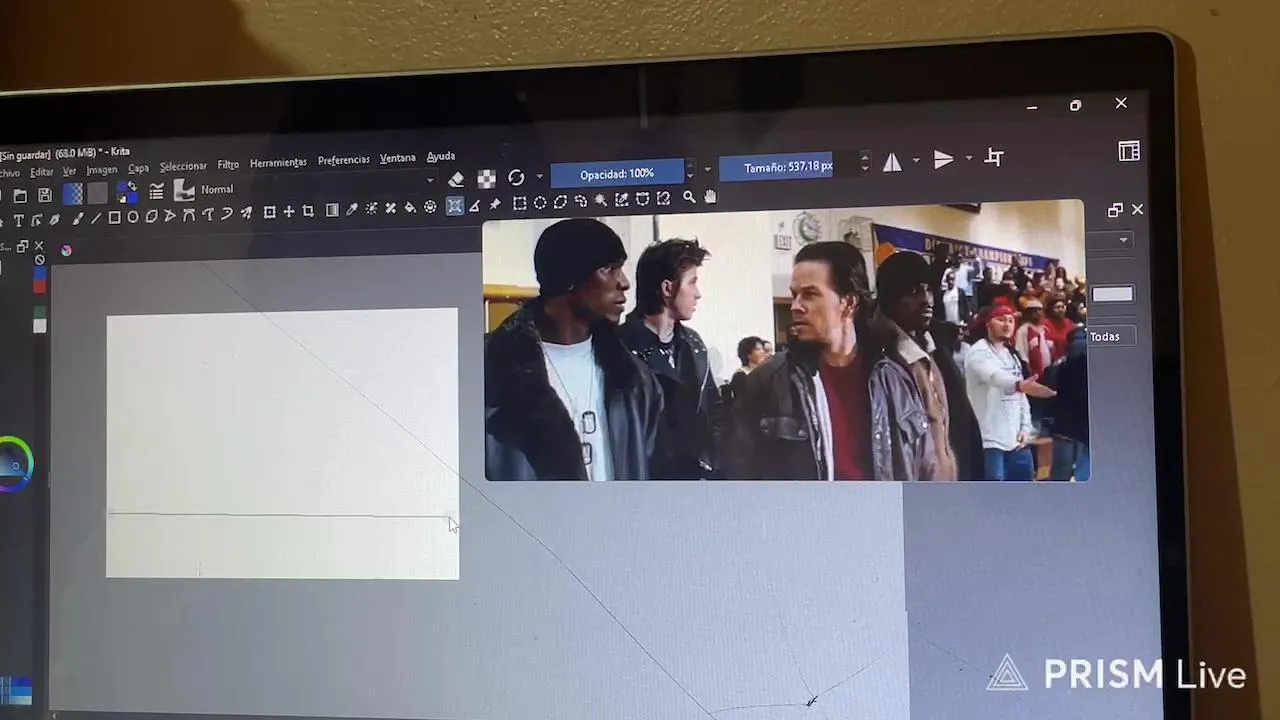
Task: Open horizontal mirror options dropdown arrow
Action: click(x=915, y=161)
